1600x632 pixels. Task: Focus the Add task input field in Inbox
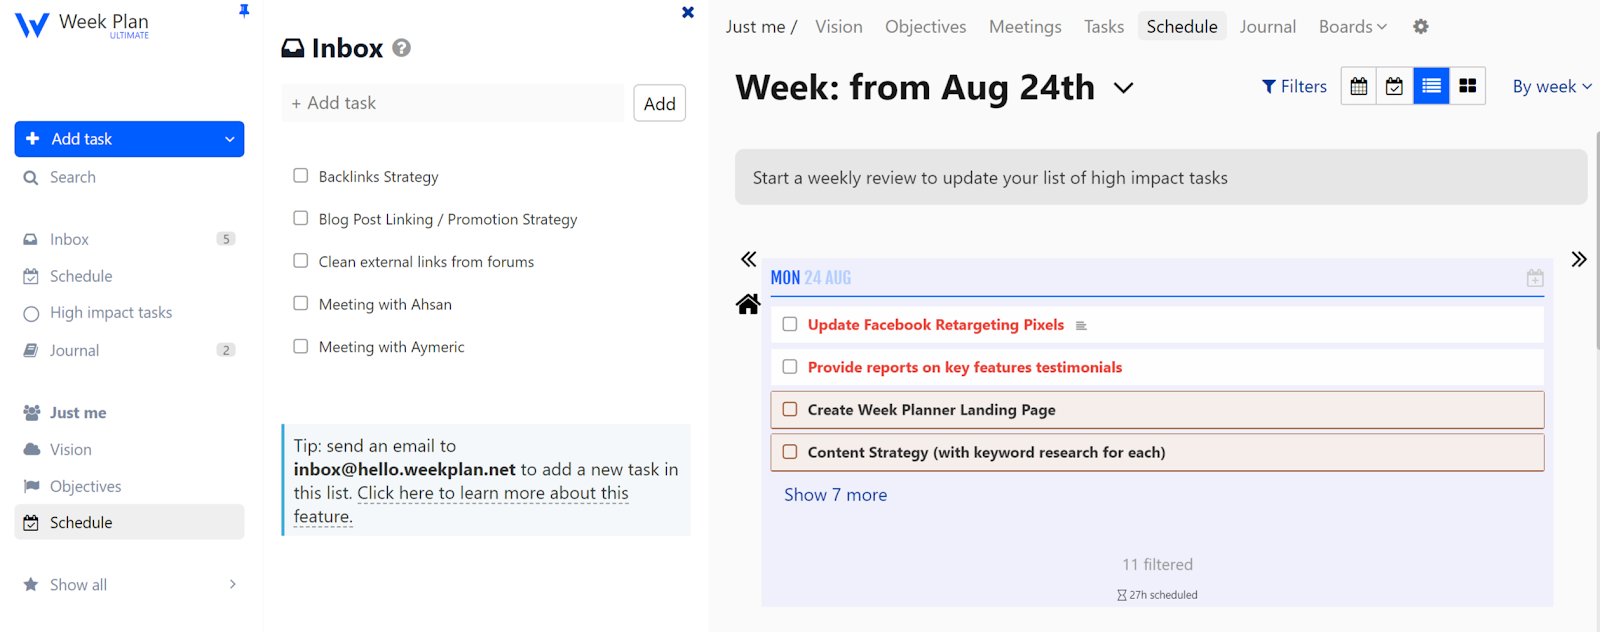pyautogui.click(x=453, y=103)
